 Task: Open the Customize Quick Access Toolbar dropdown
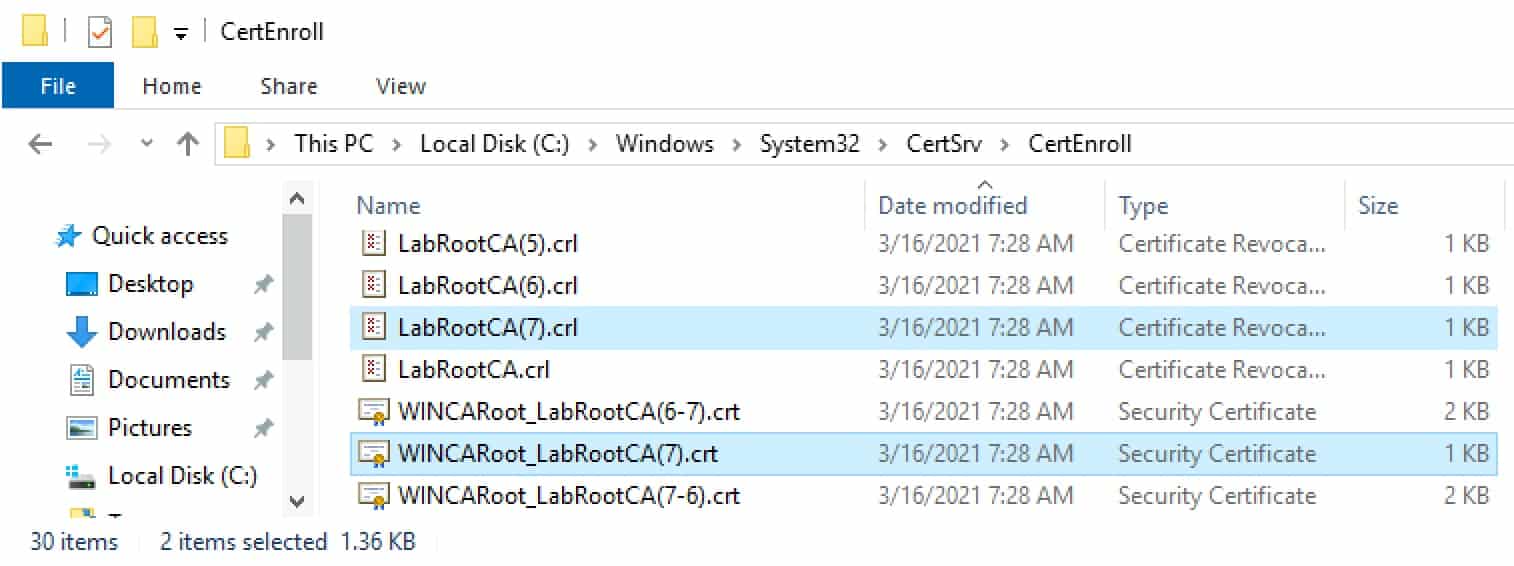point(181,33)
